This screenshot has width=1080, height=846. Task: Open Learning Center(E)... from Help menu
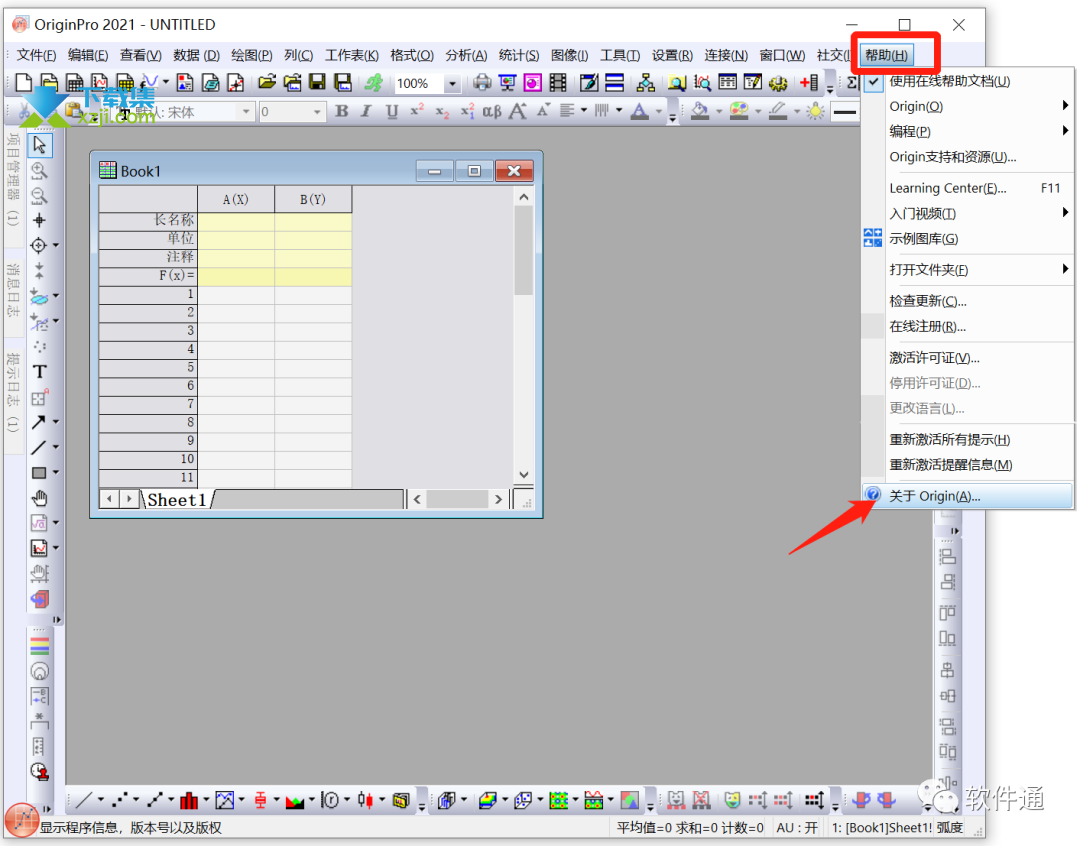pos(967,188)
